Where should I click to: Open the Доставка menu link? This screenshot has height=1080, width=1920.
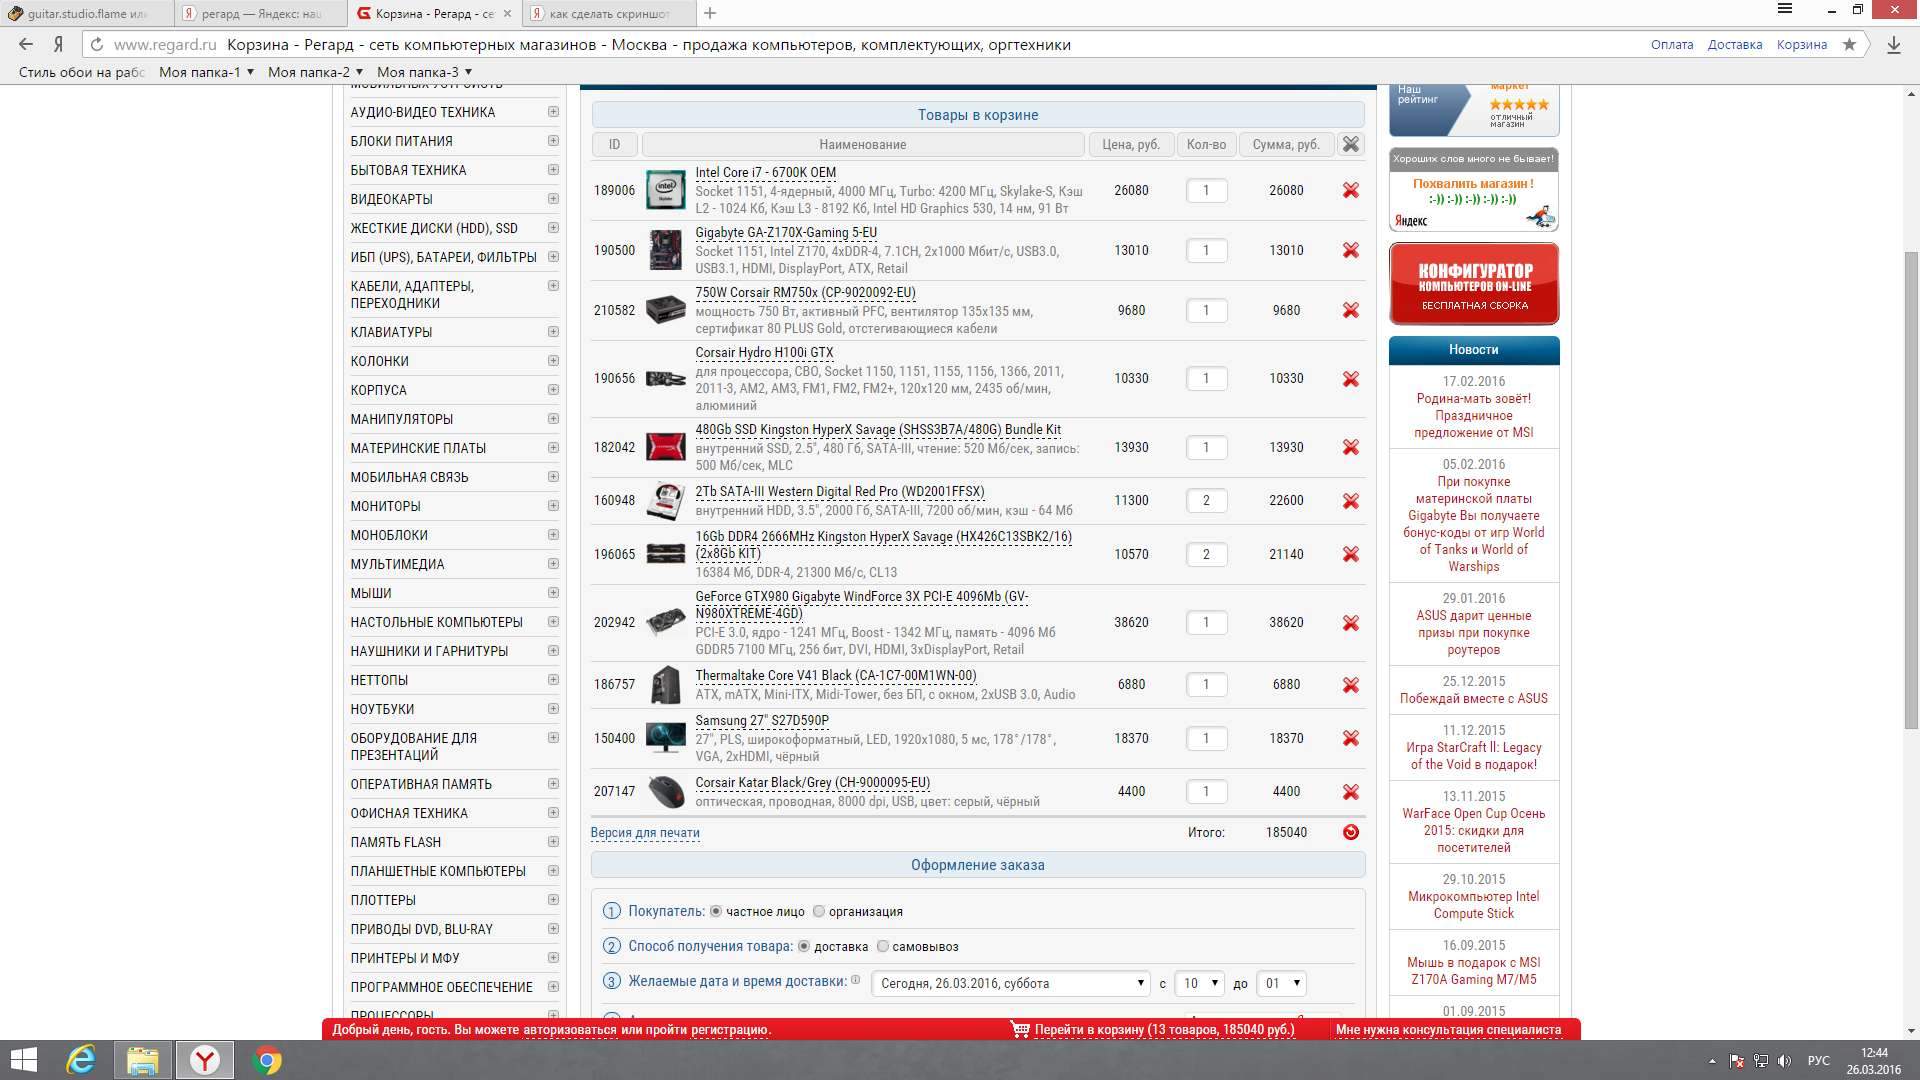coord(1735,44)
